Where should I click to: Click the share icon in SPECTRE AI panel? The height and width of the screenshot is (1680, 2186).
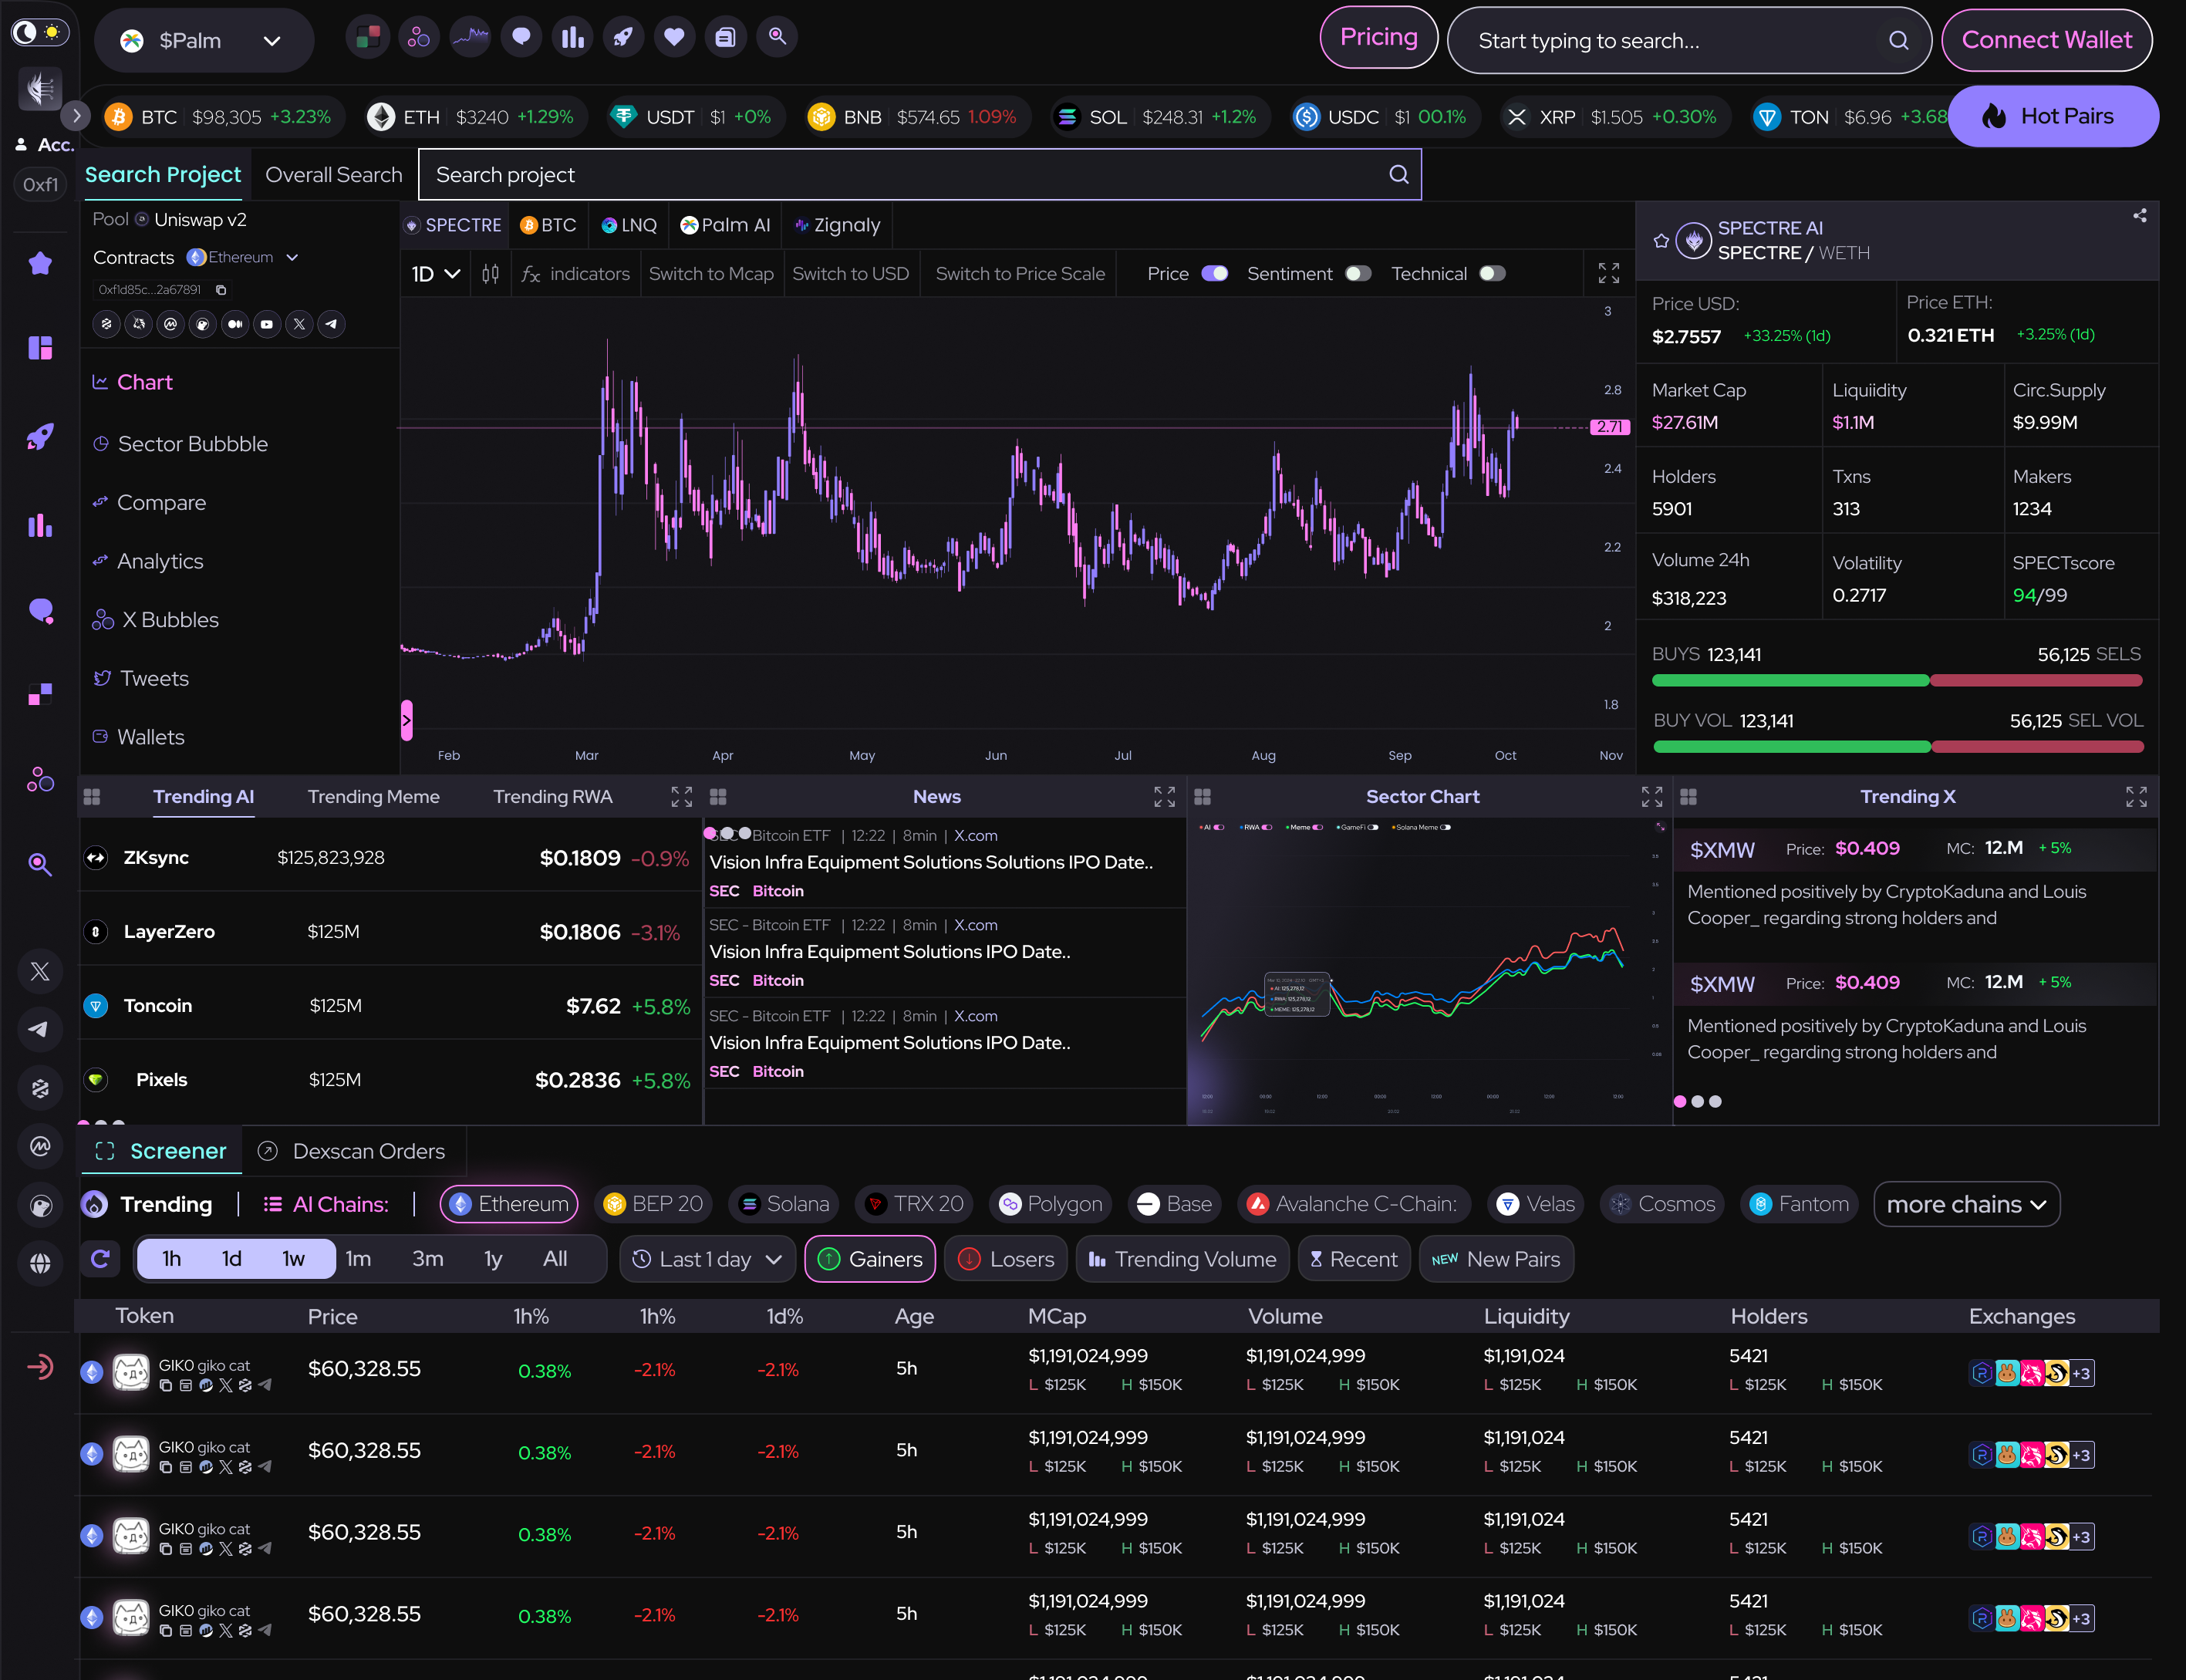(2139, 216)
